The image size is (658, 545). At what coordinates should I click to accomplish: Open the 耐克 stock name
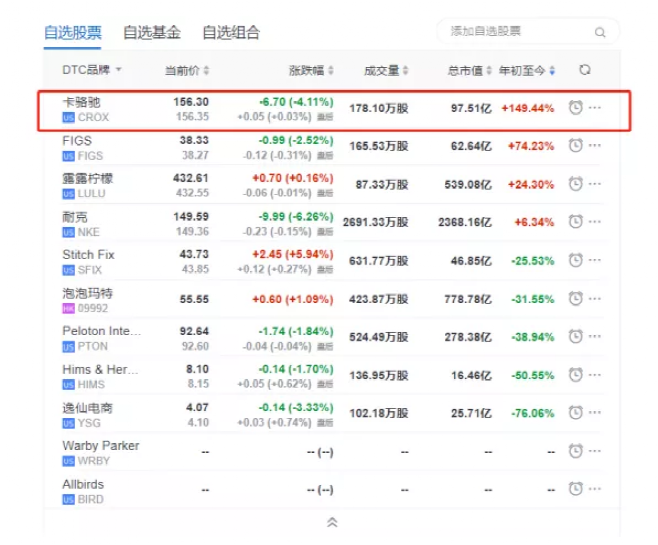[75, 217]
